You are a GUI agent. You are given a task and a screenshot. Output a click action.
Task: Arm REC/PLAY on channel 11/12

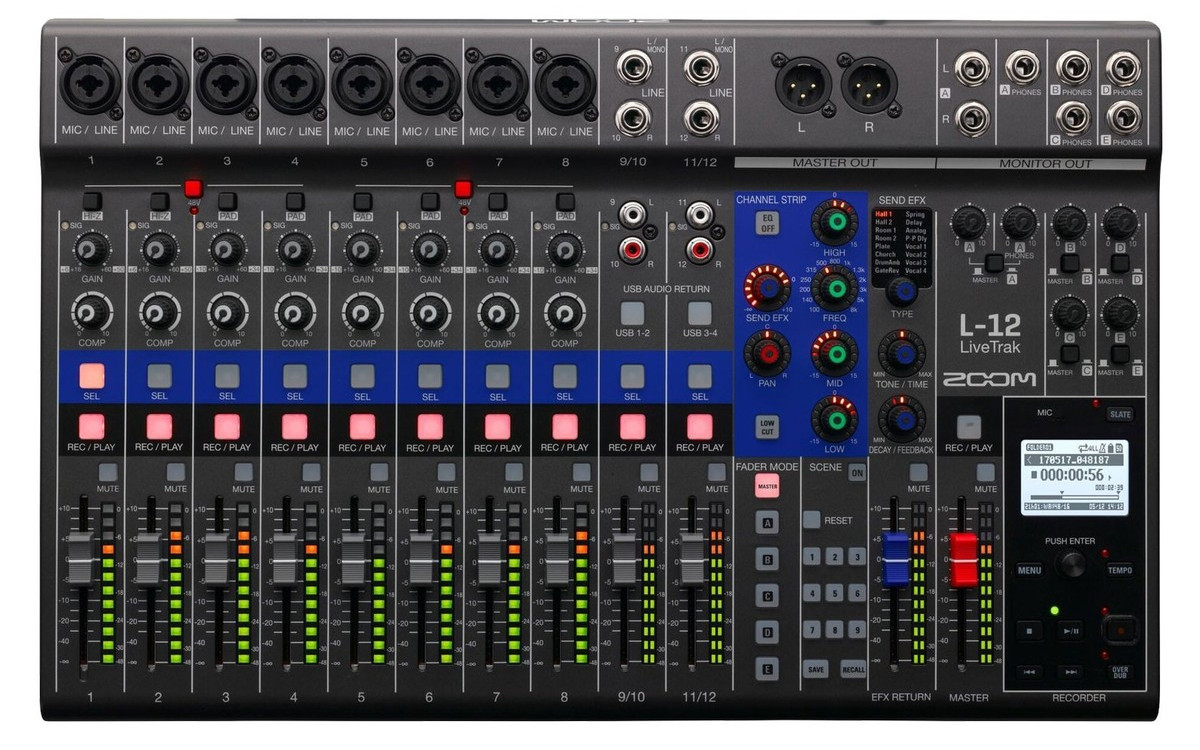tap(700, 426)
